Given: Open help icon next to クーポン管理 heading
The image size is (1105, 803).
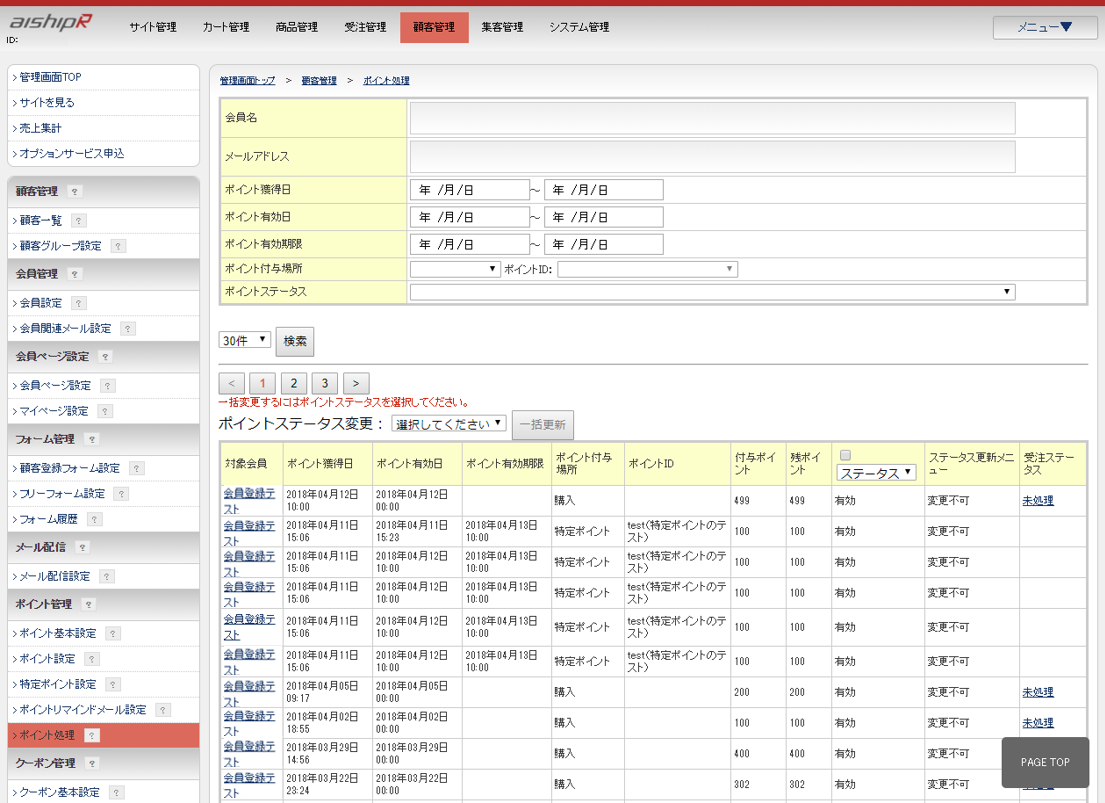Looking at the screenshot, I should pyautogui.click(x=92, y=764).
